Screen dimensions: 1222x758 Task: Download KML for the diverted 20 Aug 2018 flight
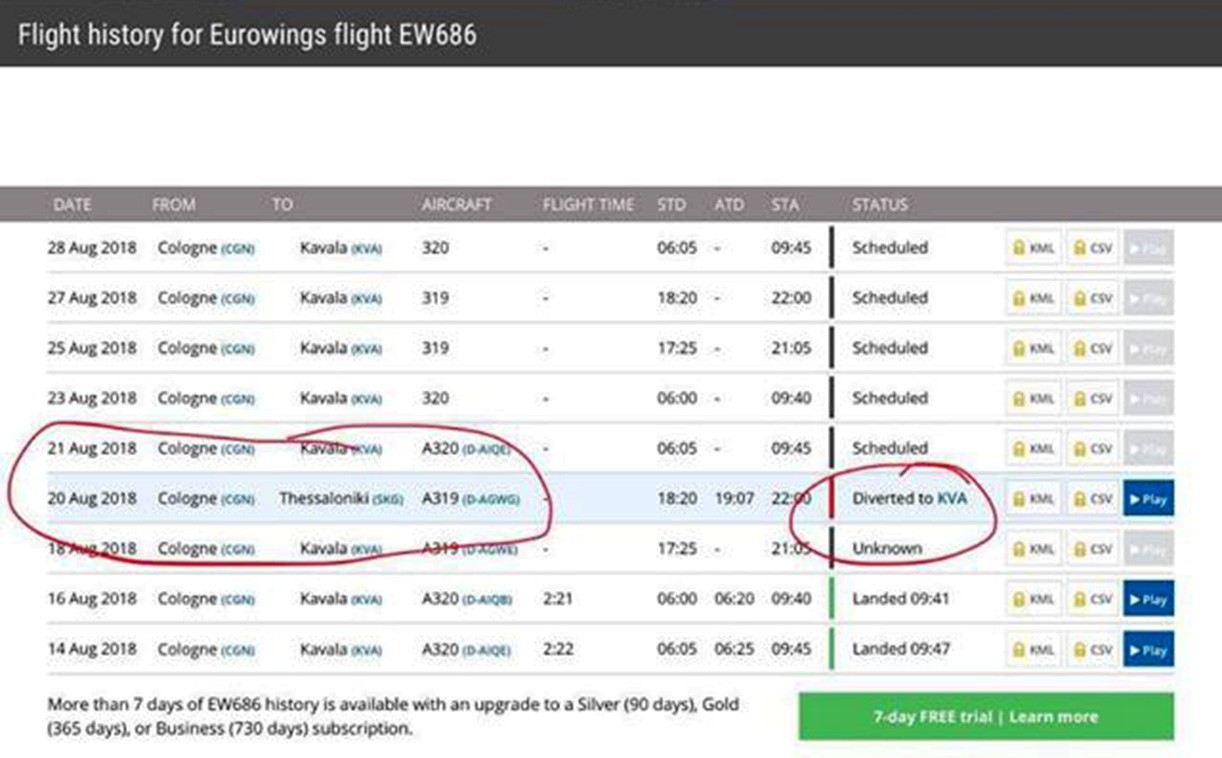[1033, 499]
